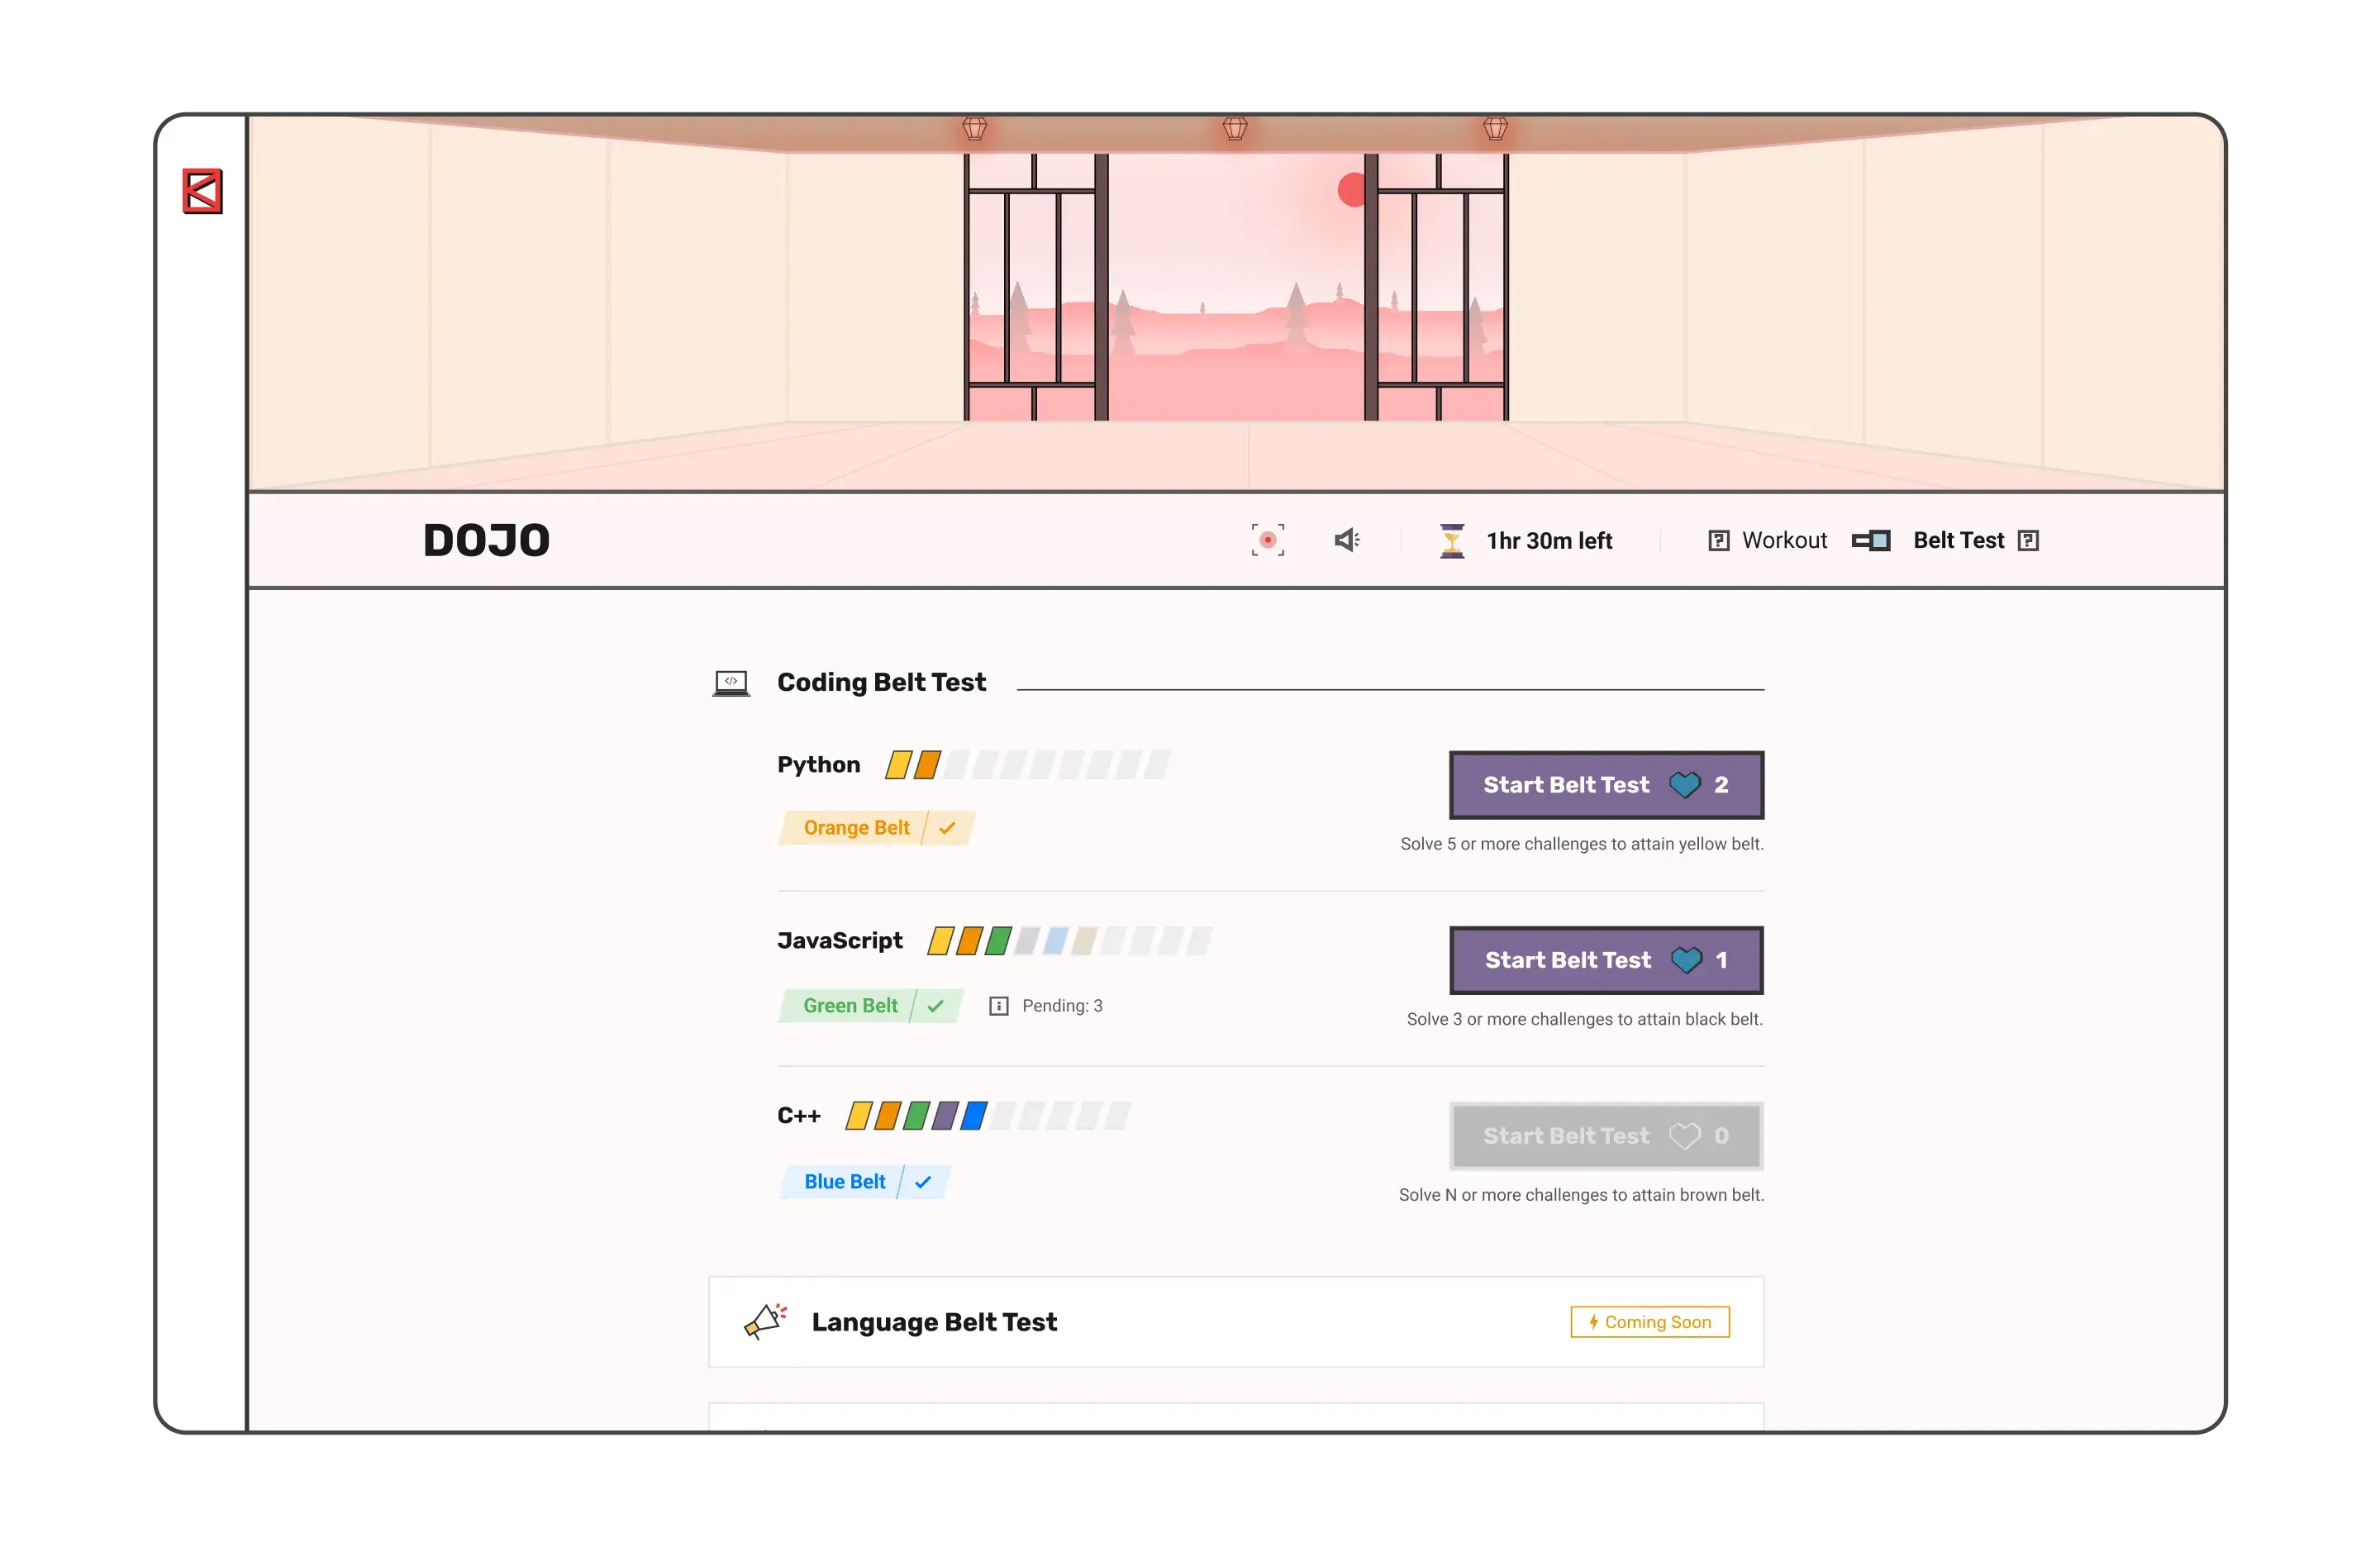Click the megaphone icon by Language Belt Test
2380x1547 pixels.
[765, 1321]
